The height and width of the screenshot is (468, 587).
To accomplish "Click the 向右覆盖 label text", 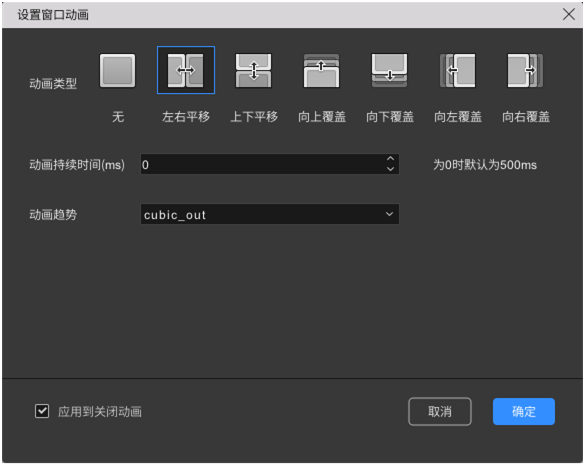I will 526,117.
